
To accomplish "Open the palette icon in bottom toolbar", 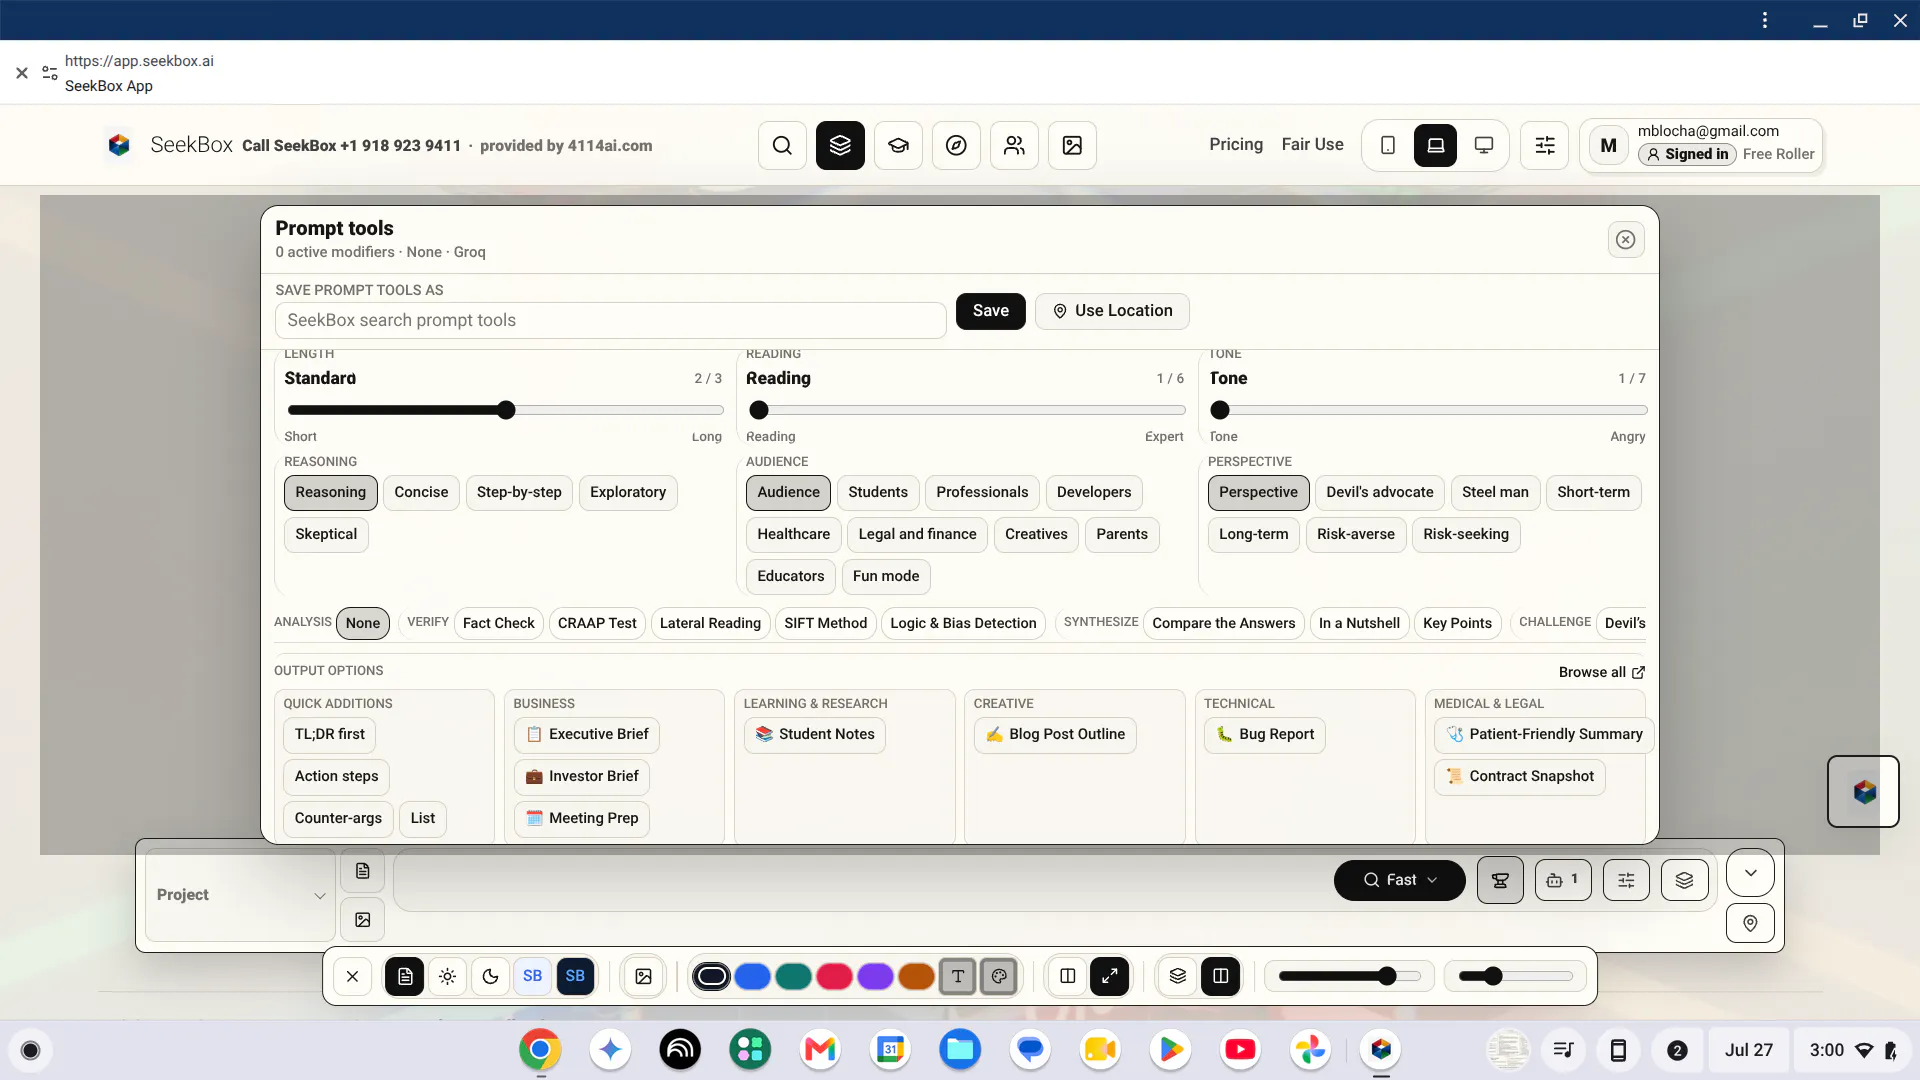I will (x=999, y=976).
